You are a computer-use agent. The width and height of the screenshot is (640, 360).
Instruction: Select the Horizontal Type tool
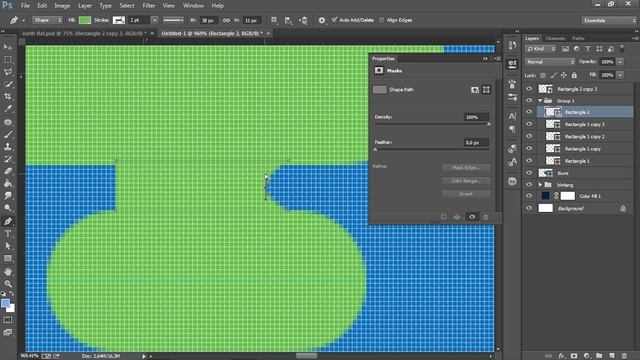tap(8, 233)
